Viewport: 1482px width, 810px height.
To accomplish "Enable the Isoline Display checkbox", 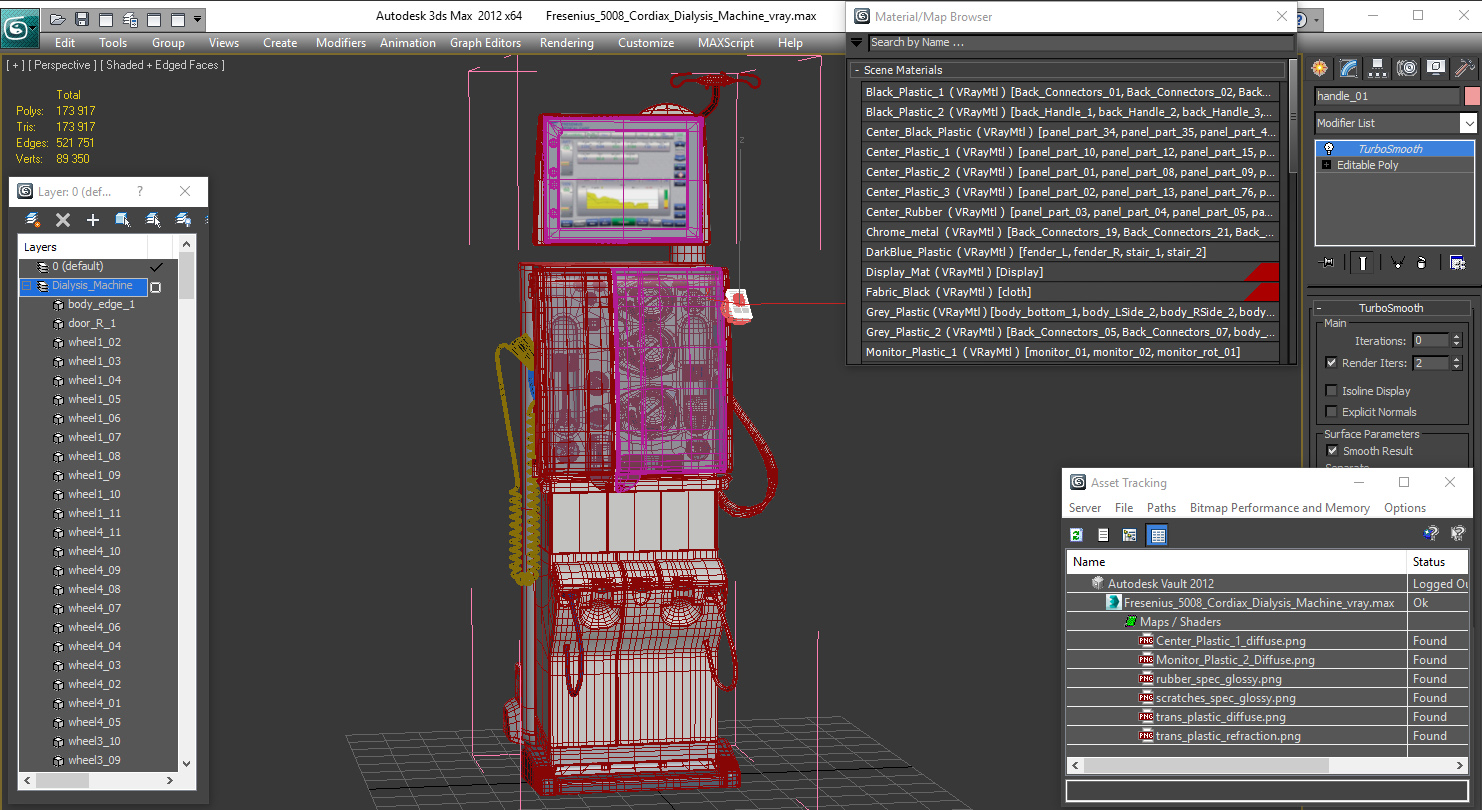I will (x=1331, y=391).
